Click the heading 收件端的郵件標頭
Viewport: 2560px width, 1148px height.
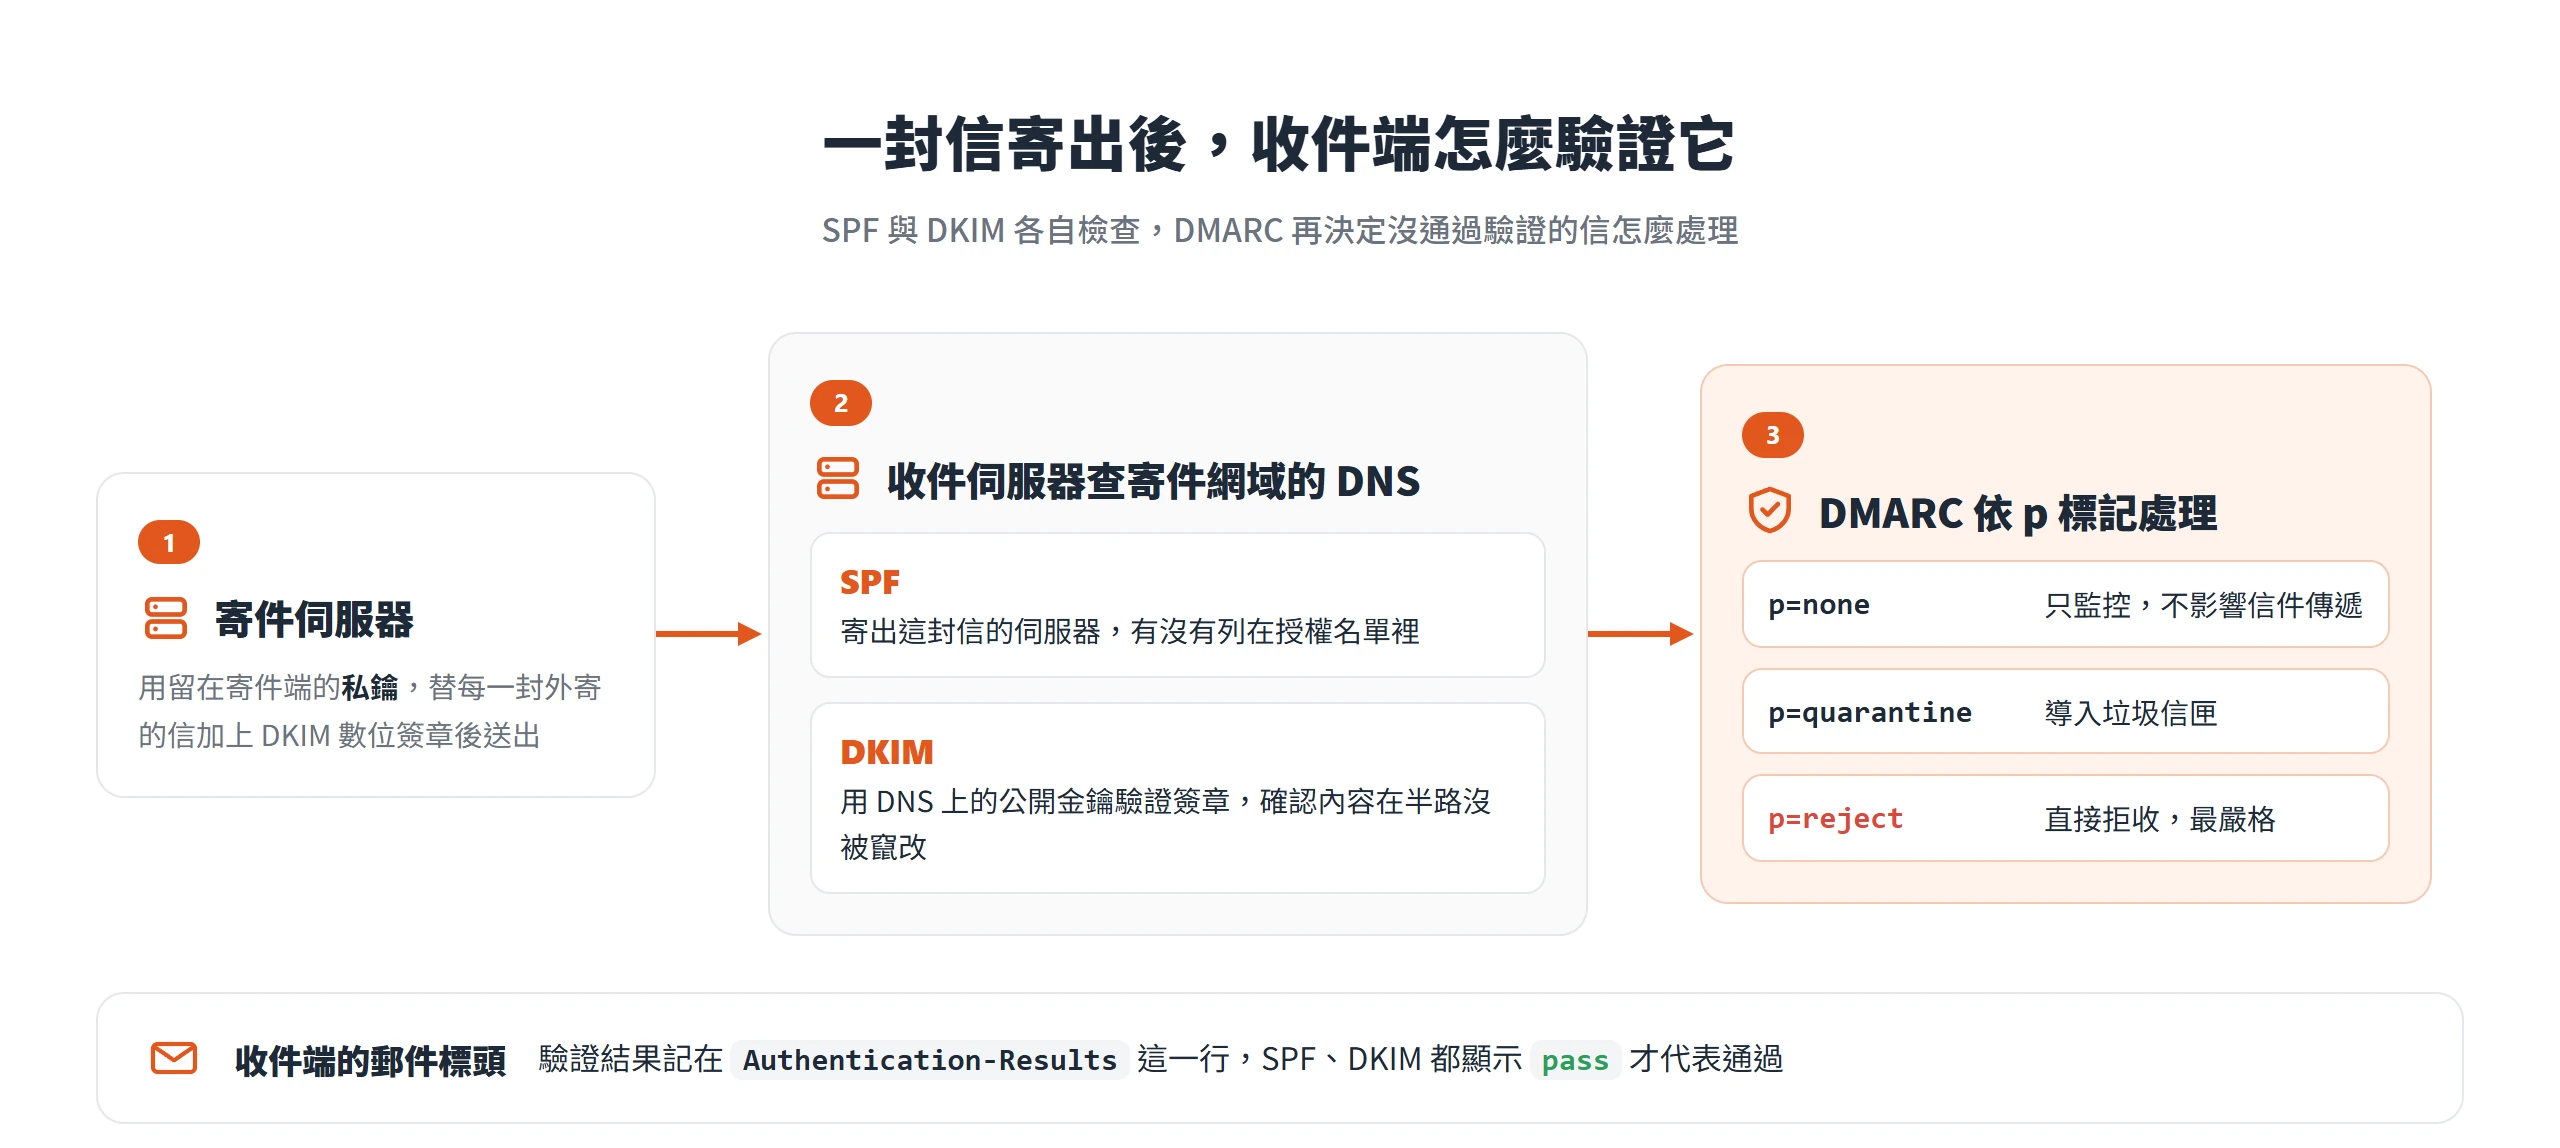pos(370,1060)
